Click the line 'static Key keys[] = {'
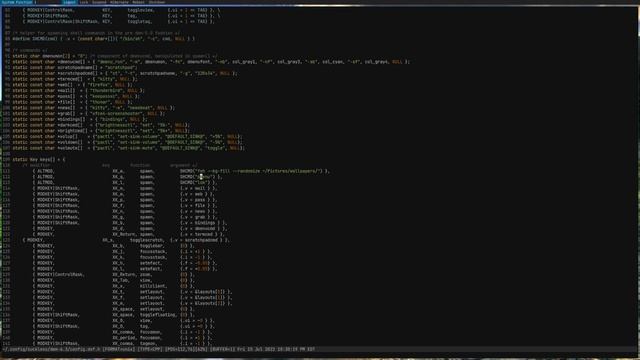The width and height of the screenshot is (640, 360). point(39,160)
